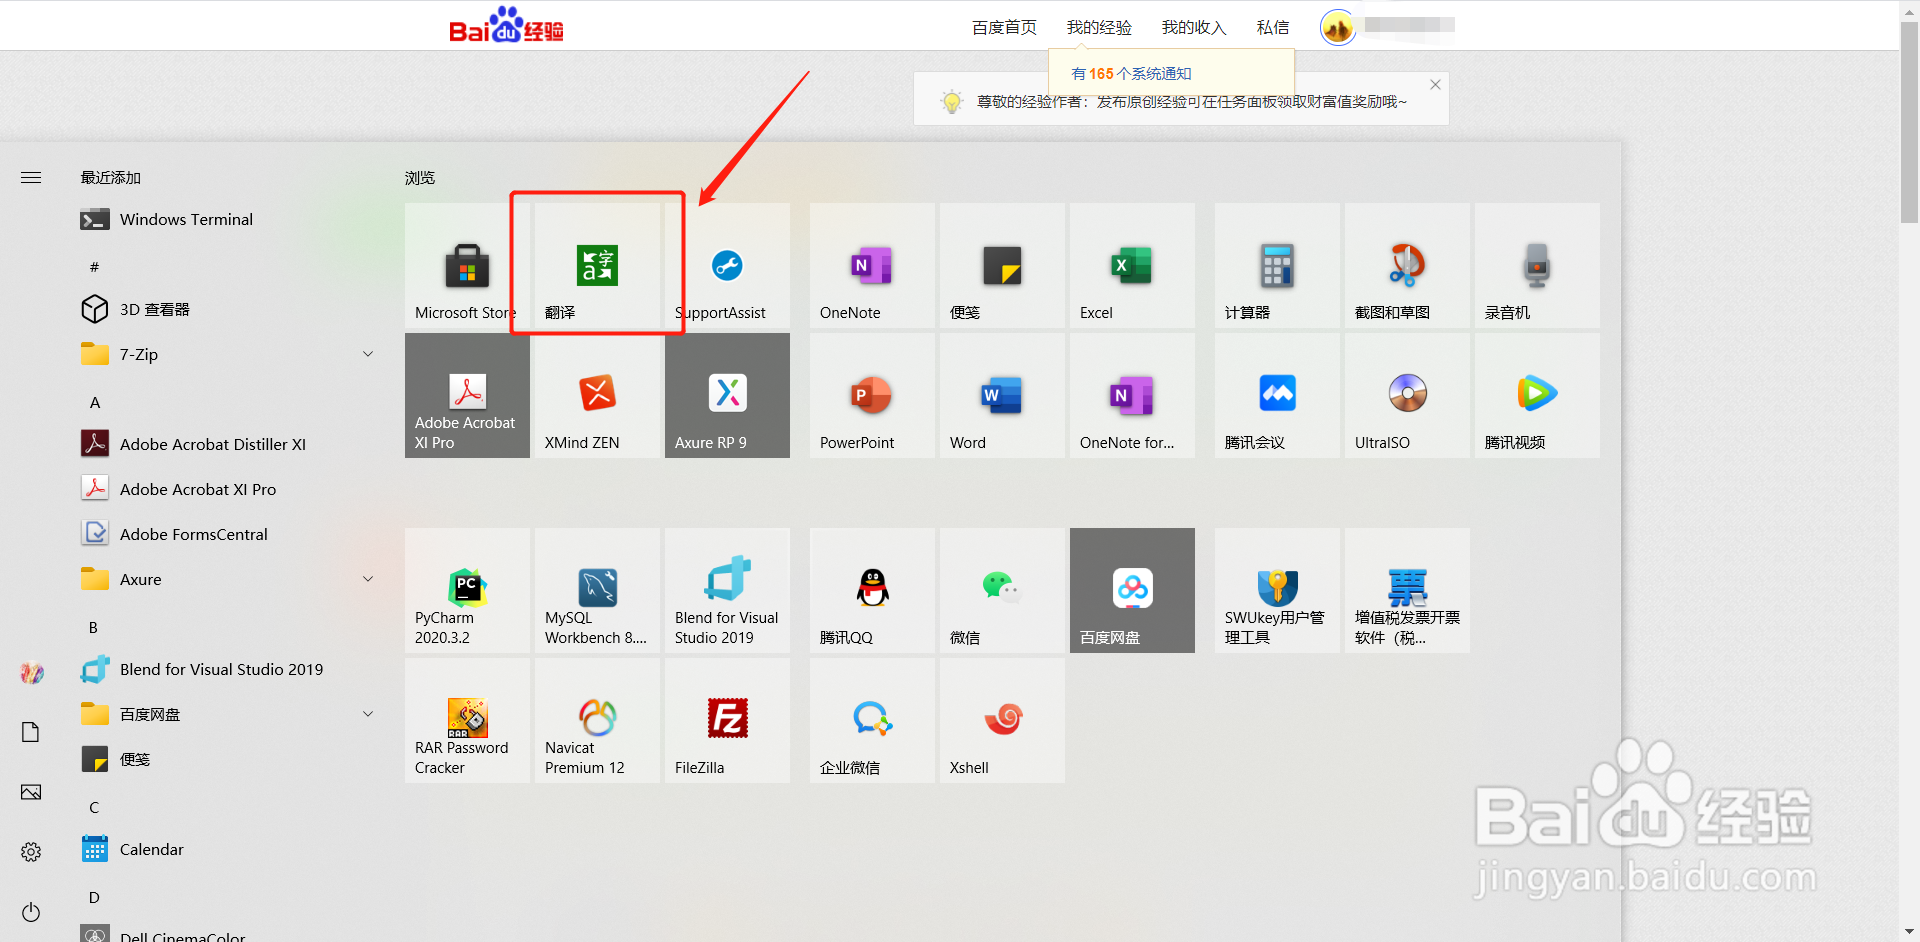Viewport: 1920px width, 942px height.
Task: Launch the UltraISO tile
Action: 1407,396
